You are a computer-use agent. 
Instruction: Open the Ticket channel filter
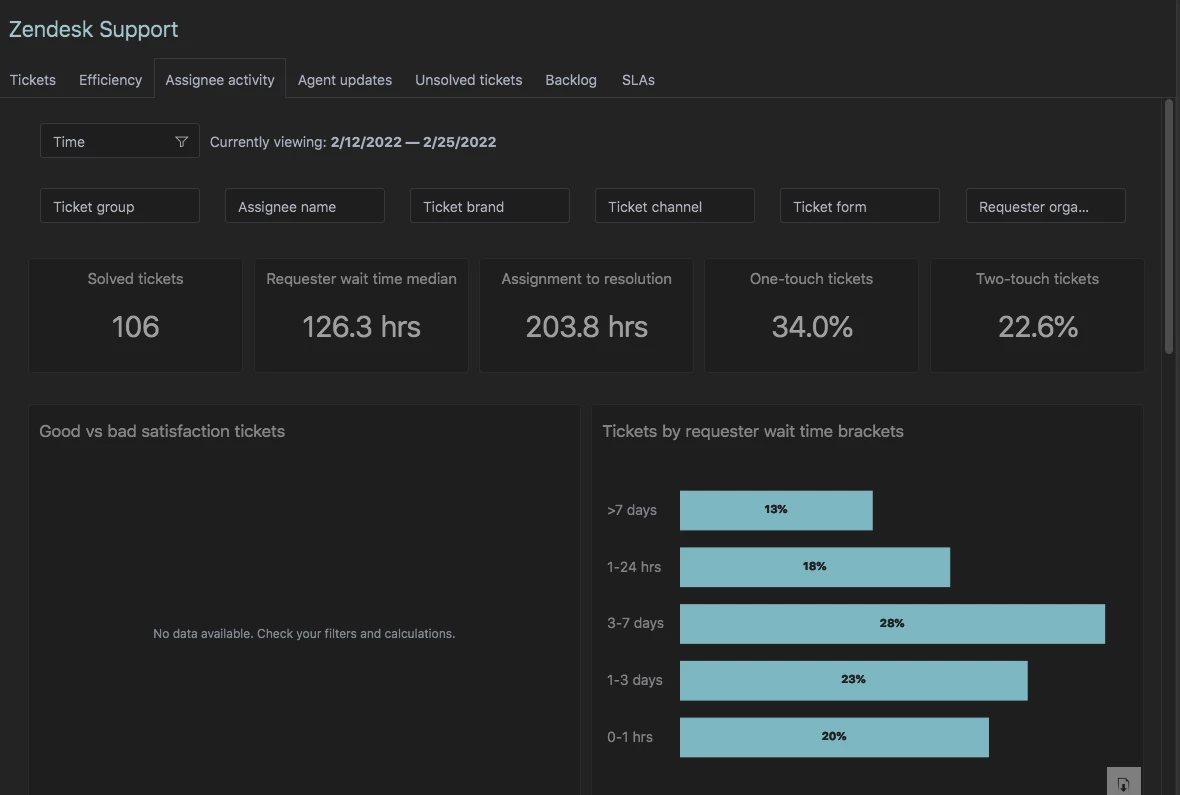pos(675,206)
